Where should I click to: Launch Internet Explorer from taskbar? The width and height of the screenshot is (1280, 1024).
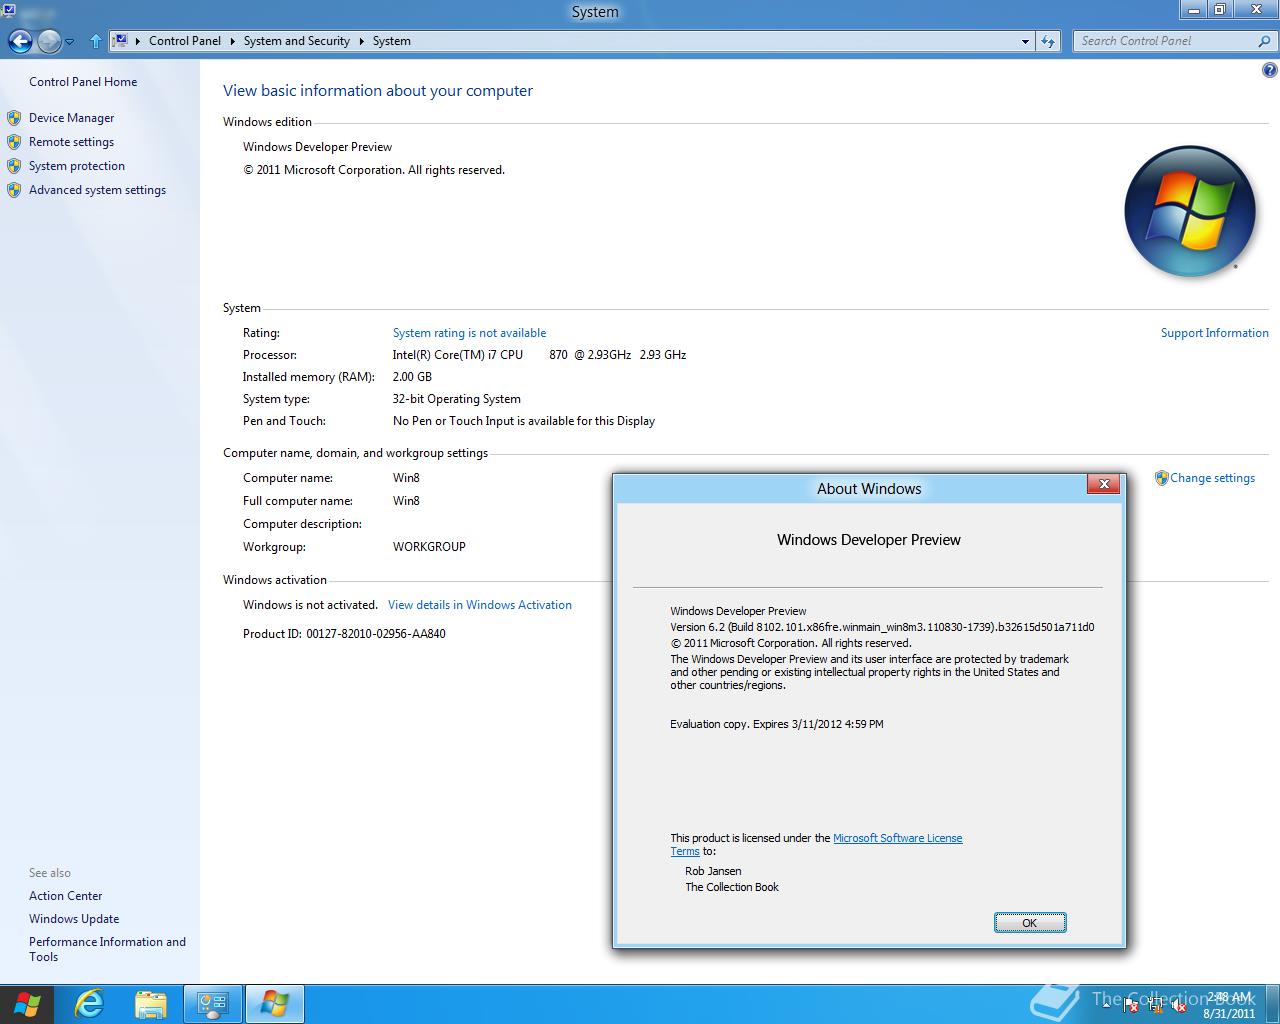[89, 1004]
